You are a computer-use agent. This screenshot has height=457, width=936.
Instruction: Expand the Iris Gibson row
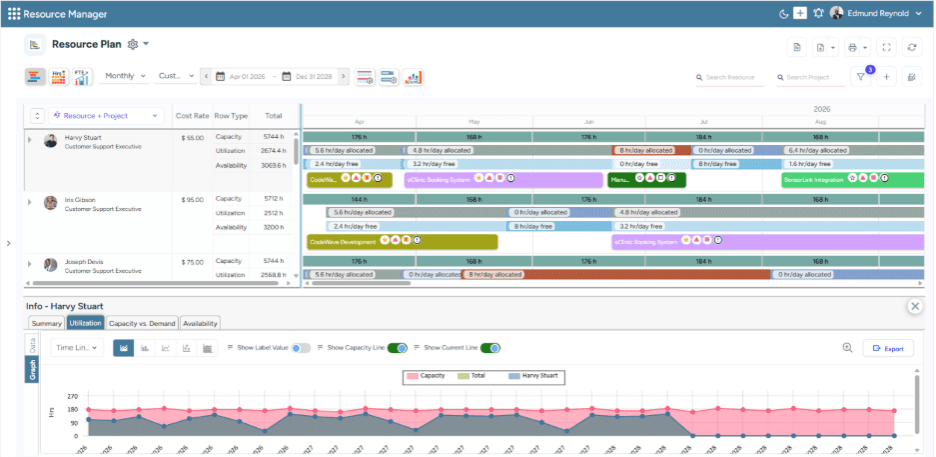pos(29,202)
